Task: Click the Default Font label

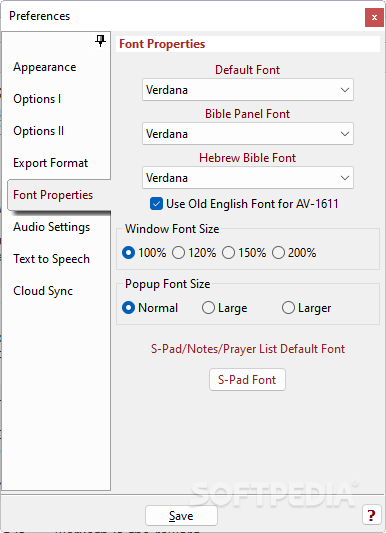Action: pos(247,70)
